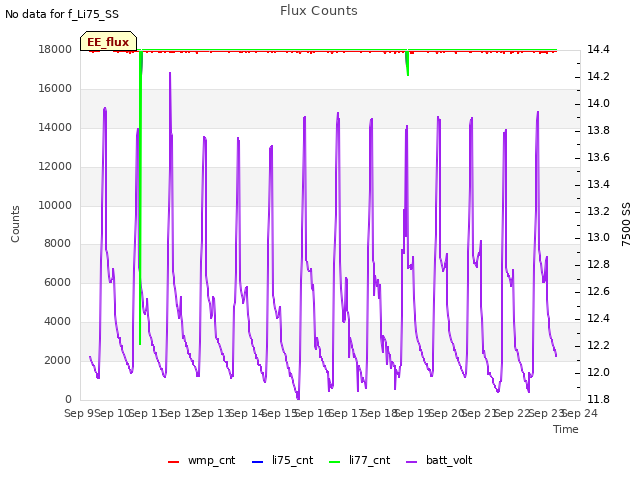
Task: Click the purple batt_volt legend swatch
Action: 412,462
